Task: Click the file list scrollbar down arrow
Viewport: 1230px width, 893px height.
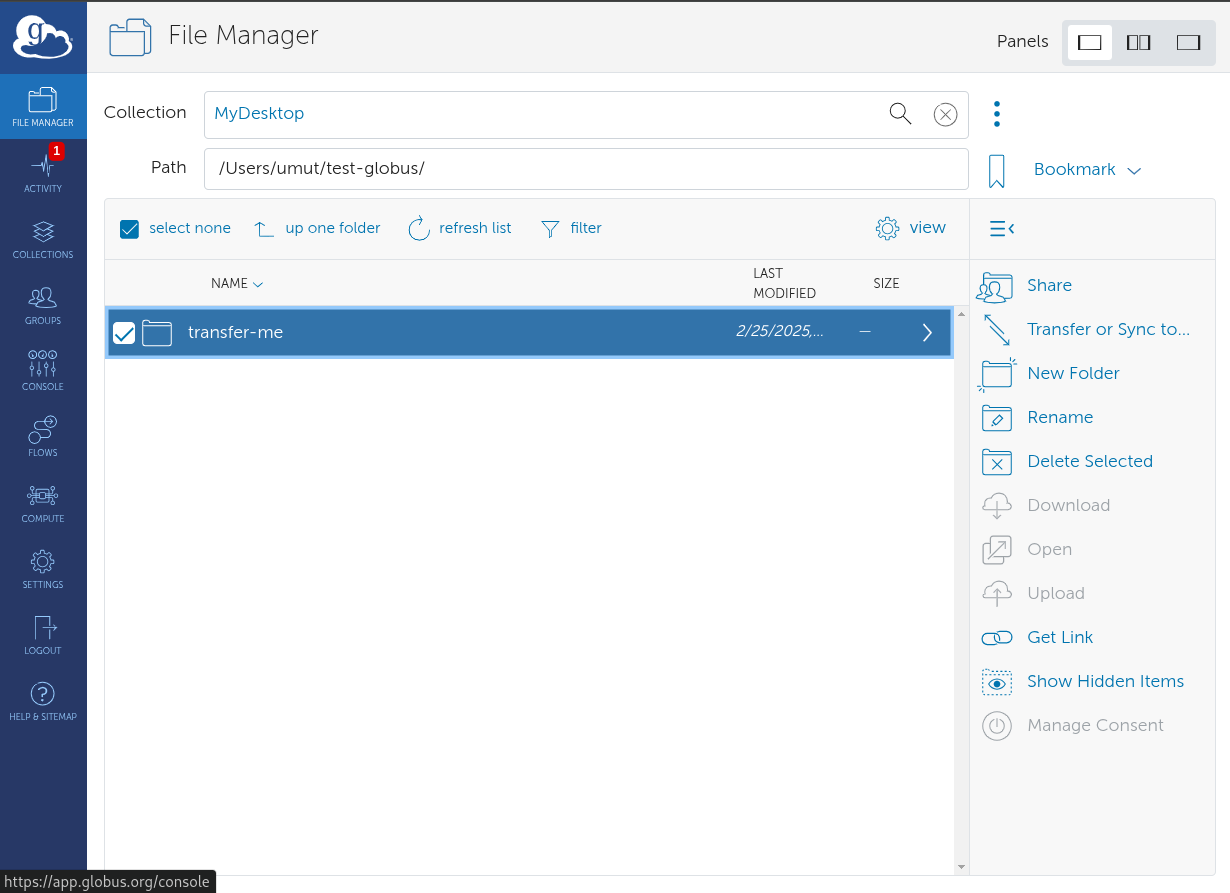Action: (x=961, y=867)
